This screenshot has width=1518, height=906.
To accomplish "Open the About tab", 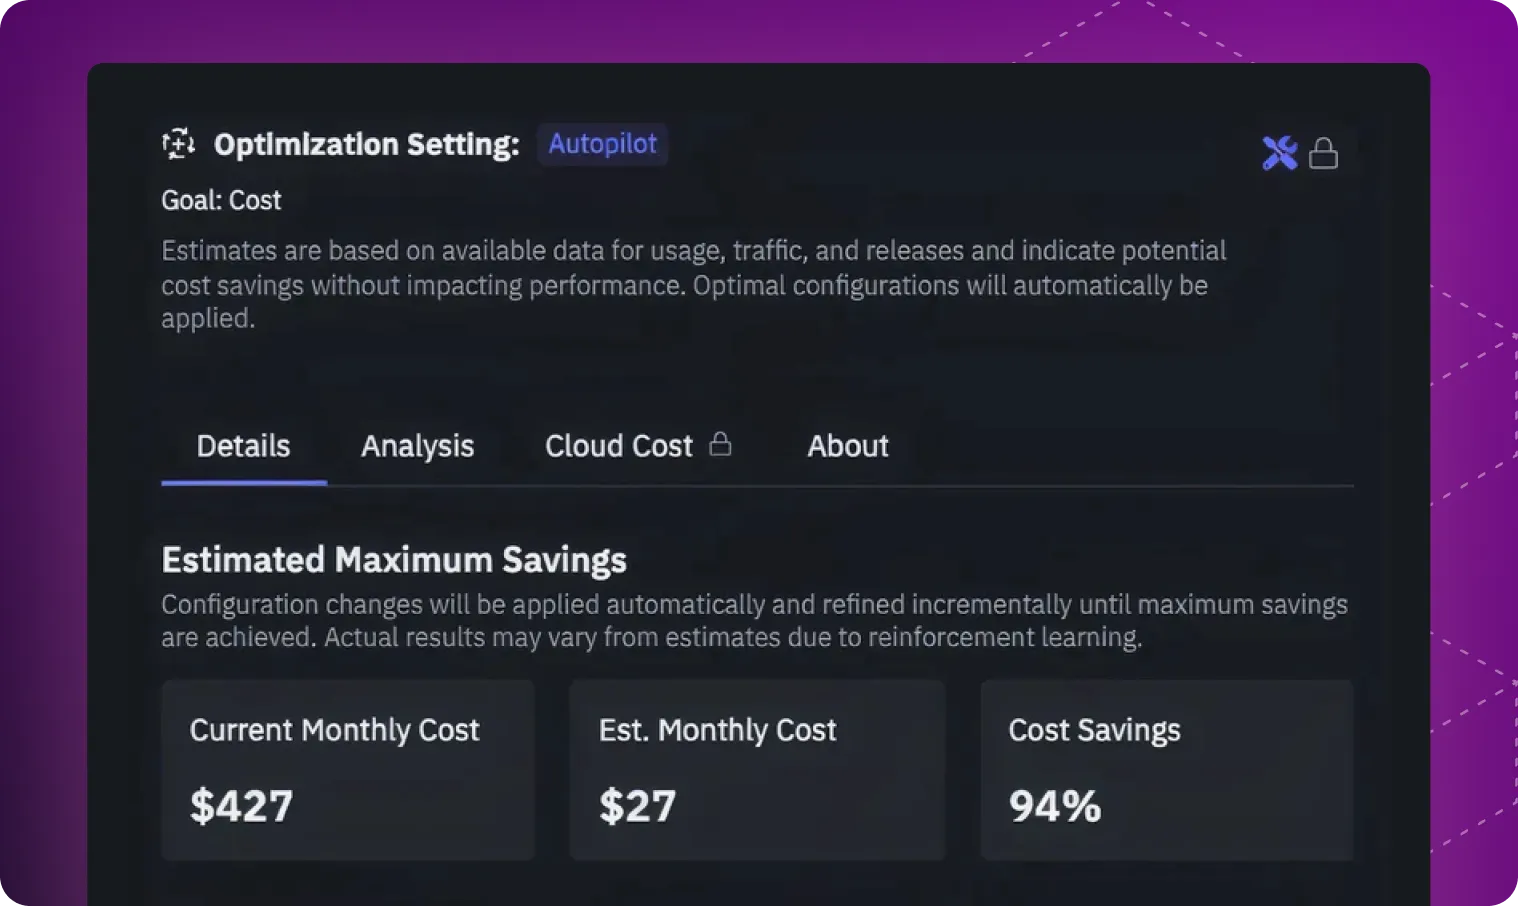I will [x=848, y=446].
